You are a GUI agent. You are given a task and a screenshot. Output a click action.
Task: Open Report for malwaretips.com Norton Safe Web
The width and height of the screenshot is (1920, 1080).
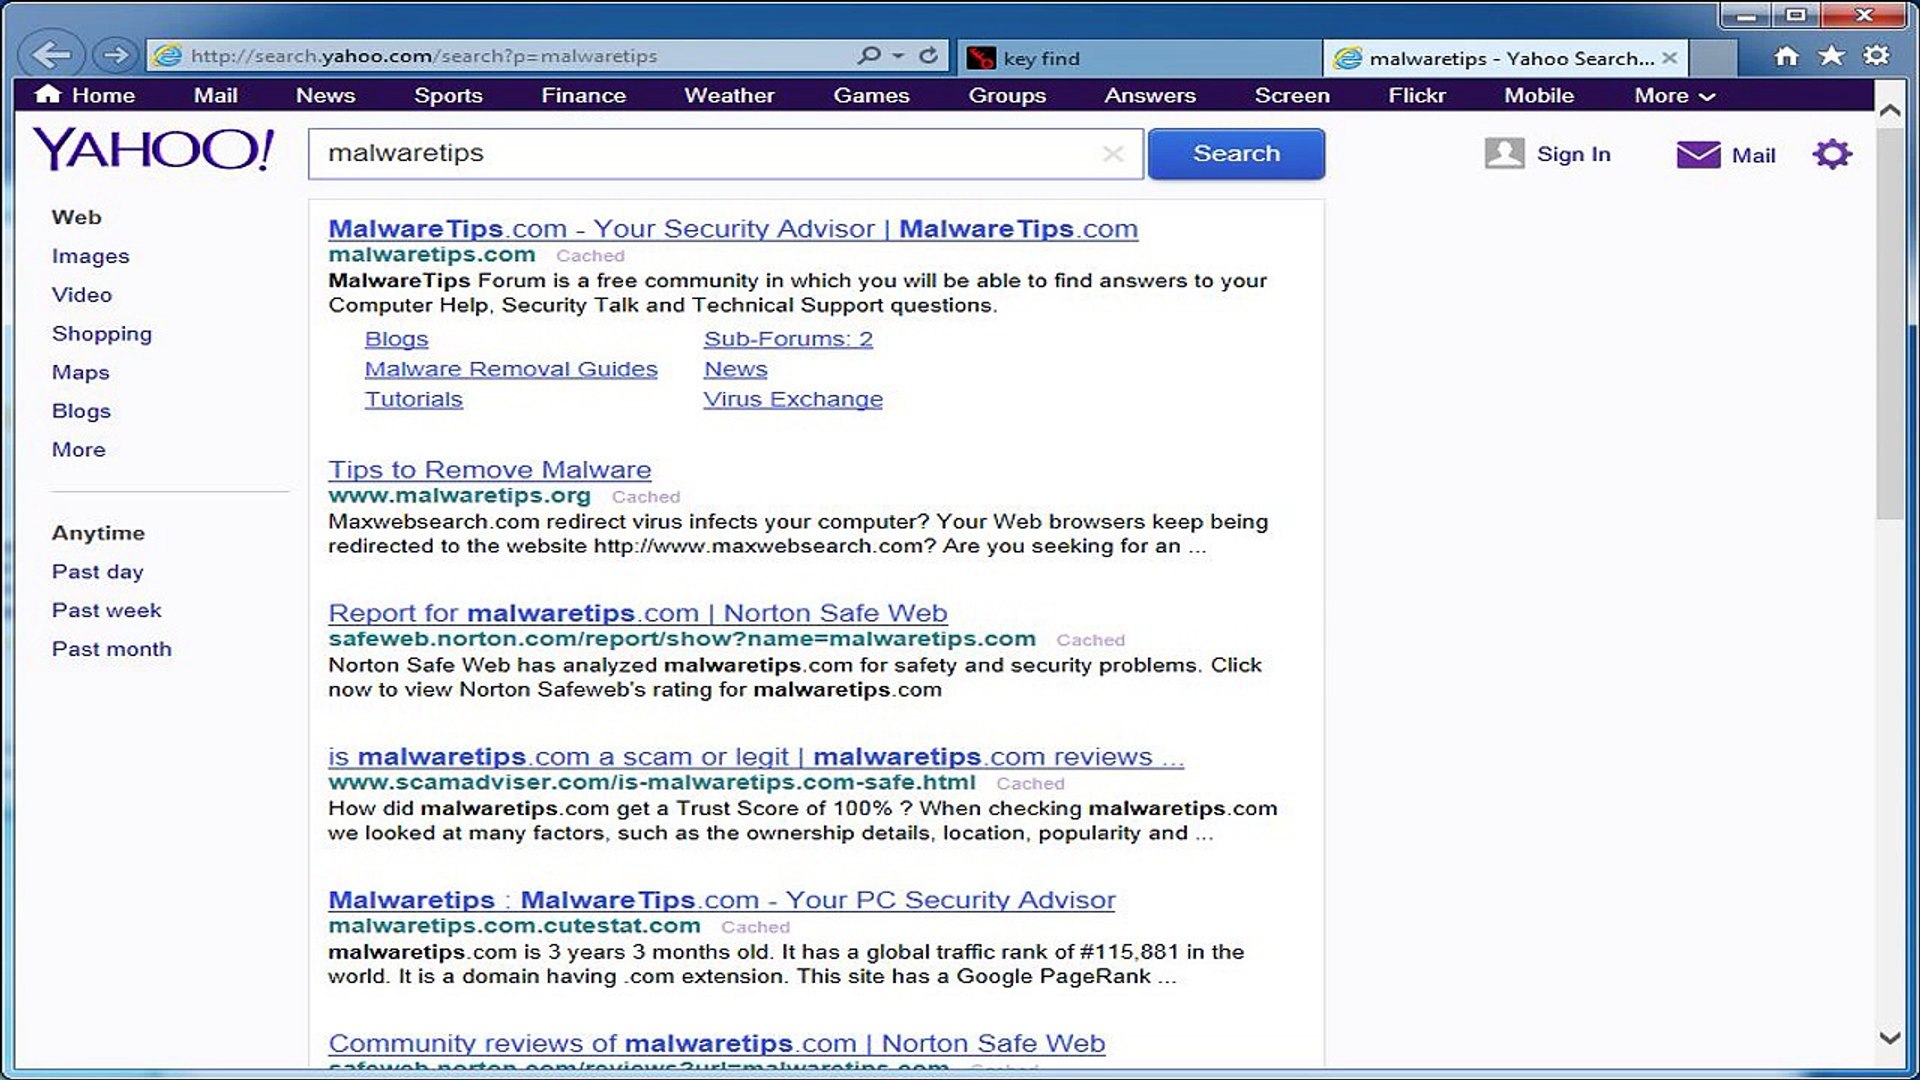click(x=638, y=613)
